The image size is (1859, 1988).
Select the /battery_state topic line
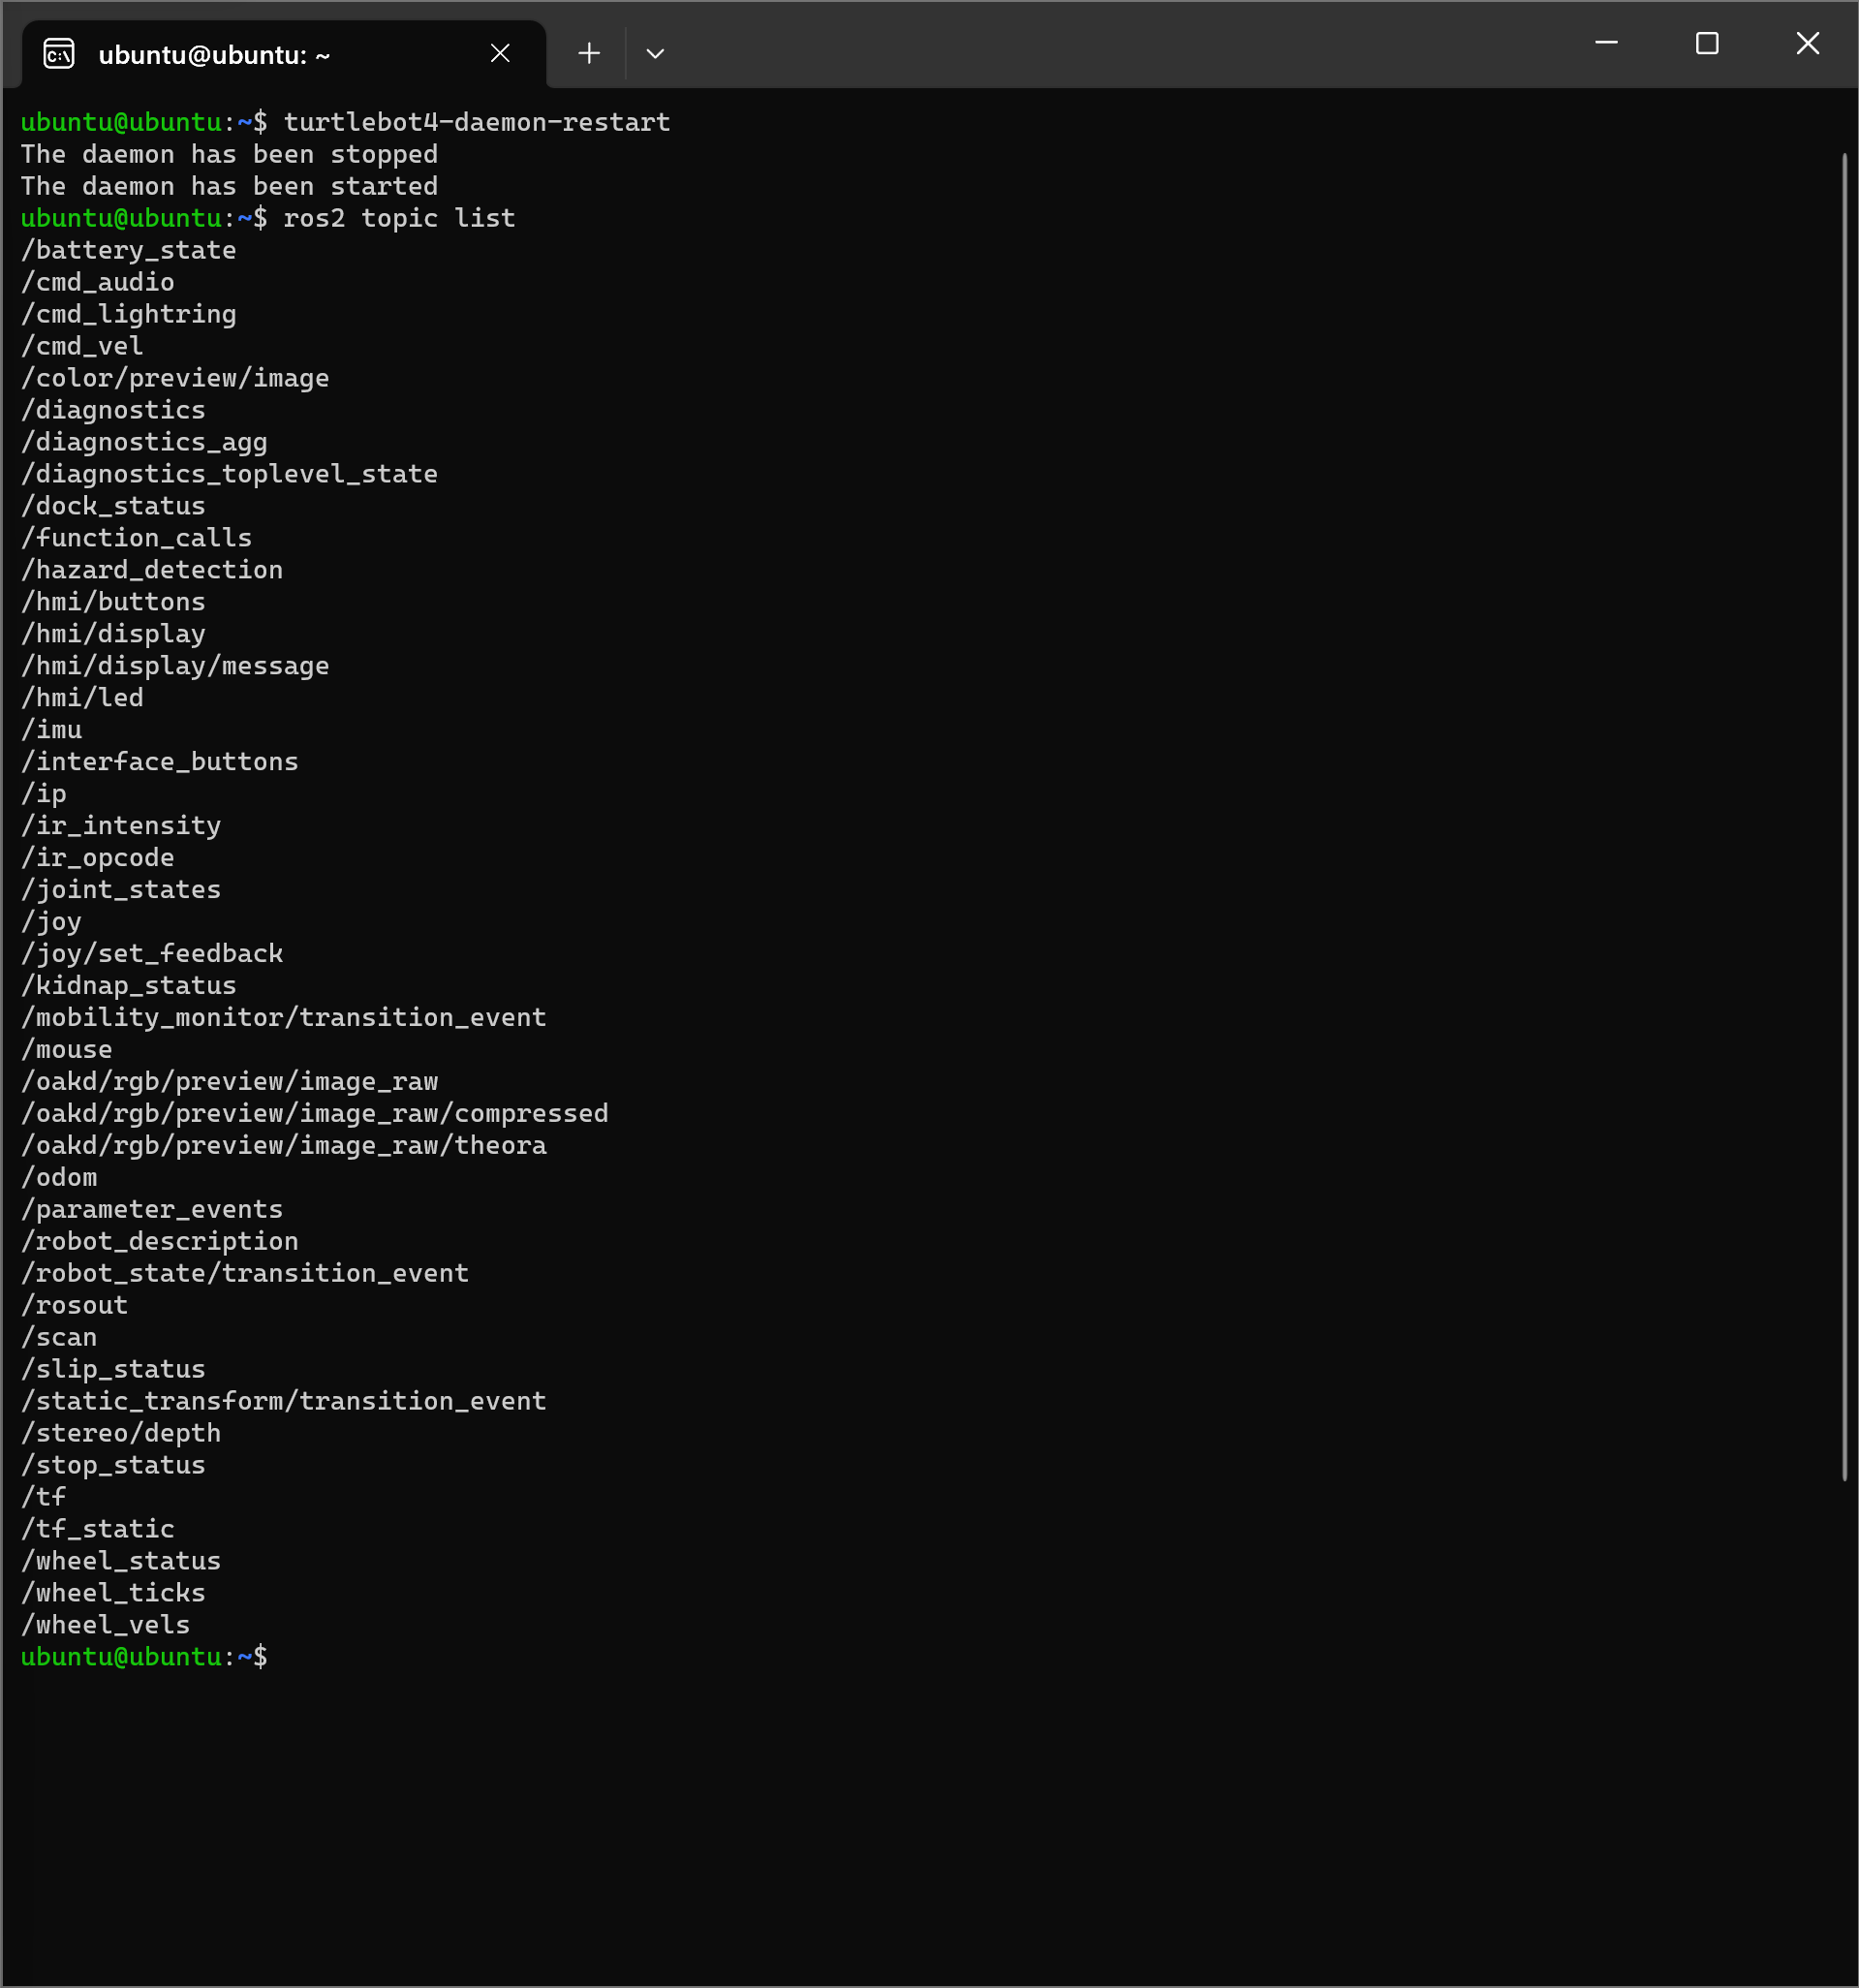click(129, 250)
